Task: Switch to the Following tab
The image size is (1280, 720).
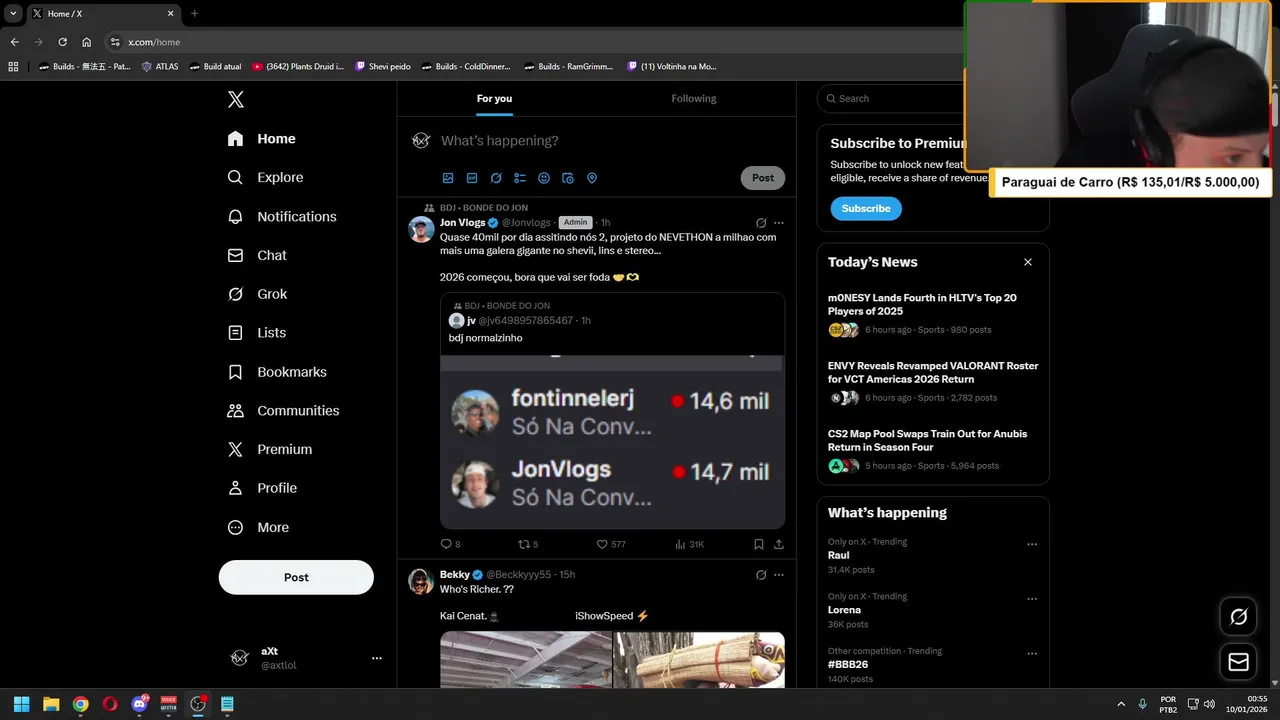Action: click(694, 98)
